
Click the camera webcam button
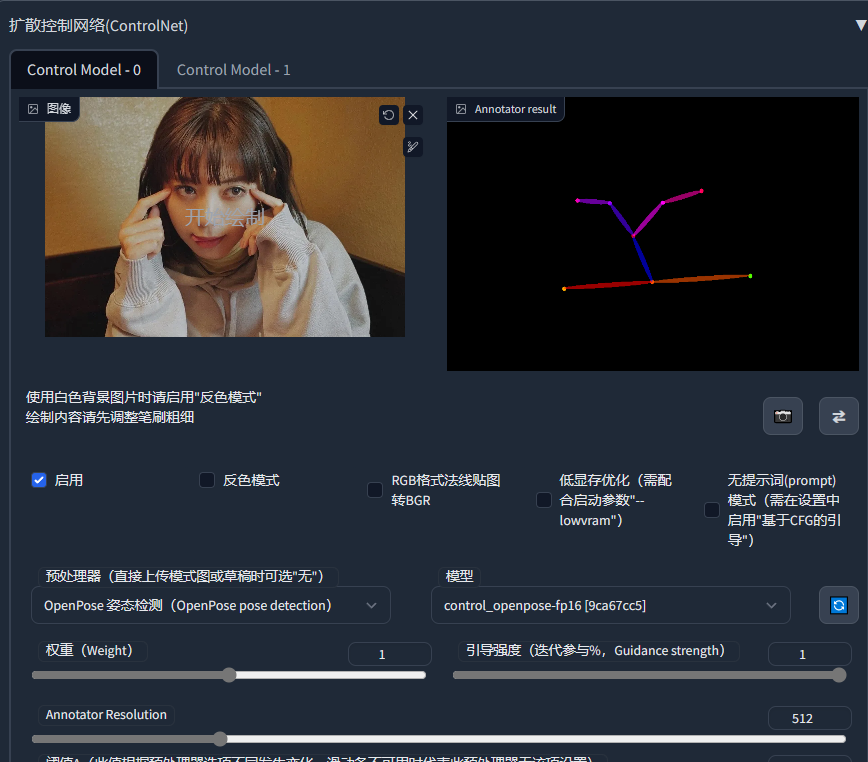click(x=783, y=416)
